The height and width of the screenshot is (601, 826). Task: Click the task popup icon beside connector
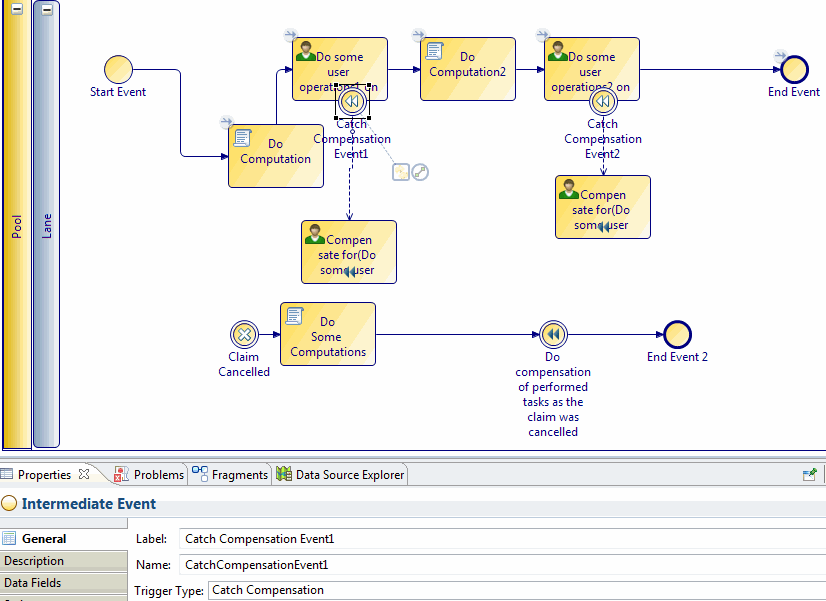pos(401,172)
